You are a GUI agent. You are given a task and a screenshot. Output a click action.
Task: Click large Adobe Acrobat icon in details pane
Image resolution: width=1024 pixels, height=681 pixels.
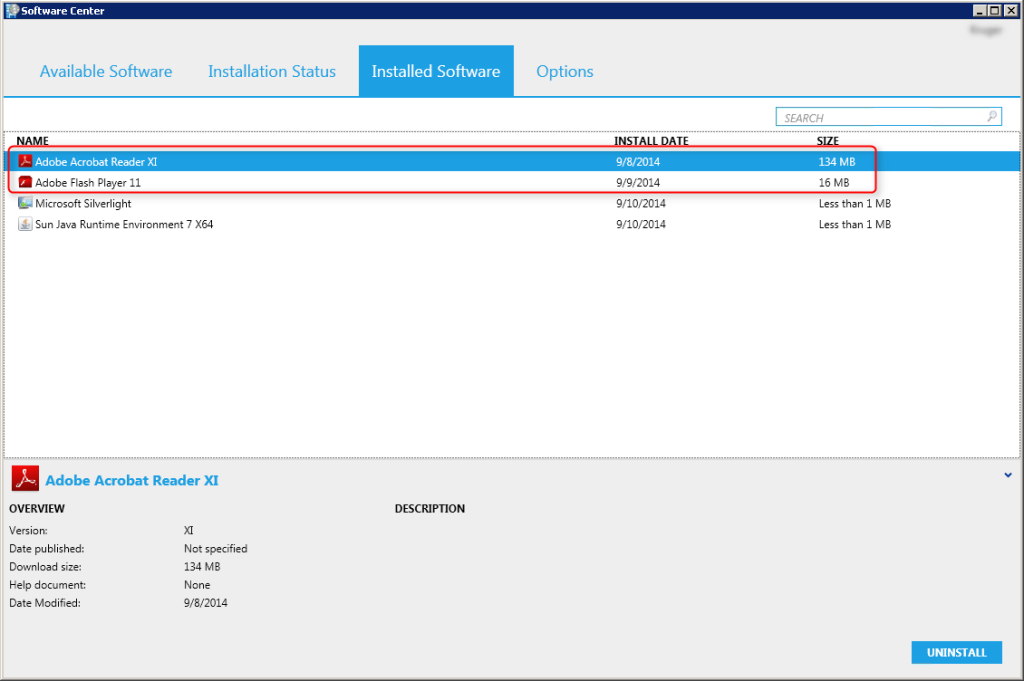tap(25, 479)
